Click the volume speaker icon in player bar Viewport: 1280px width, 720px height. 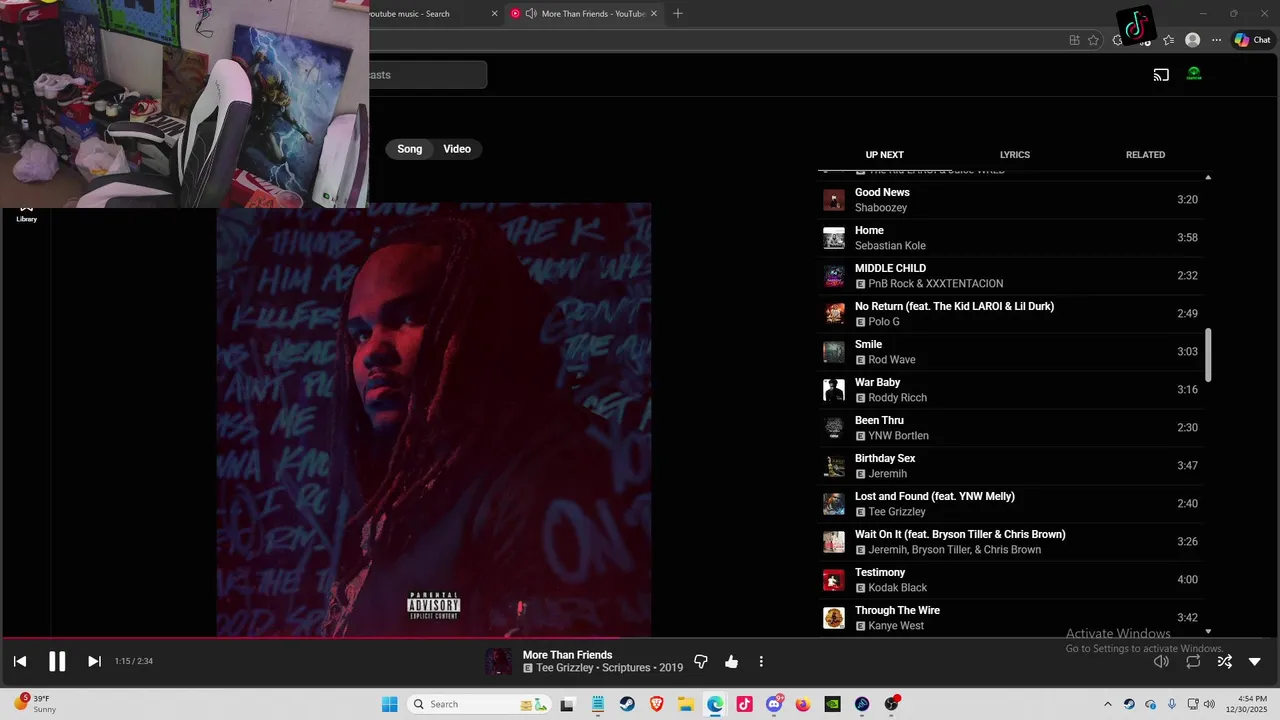click(1161, 661)
